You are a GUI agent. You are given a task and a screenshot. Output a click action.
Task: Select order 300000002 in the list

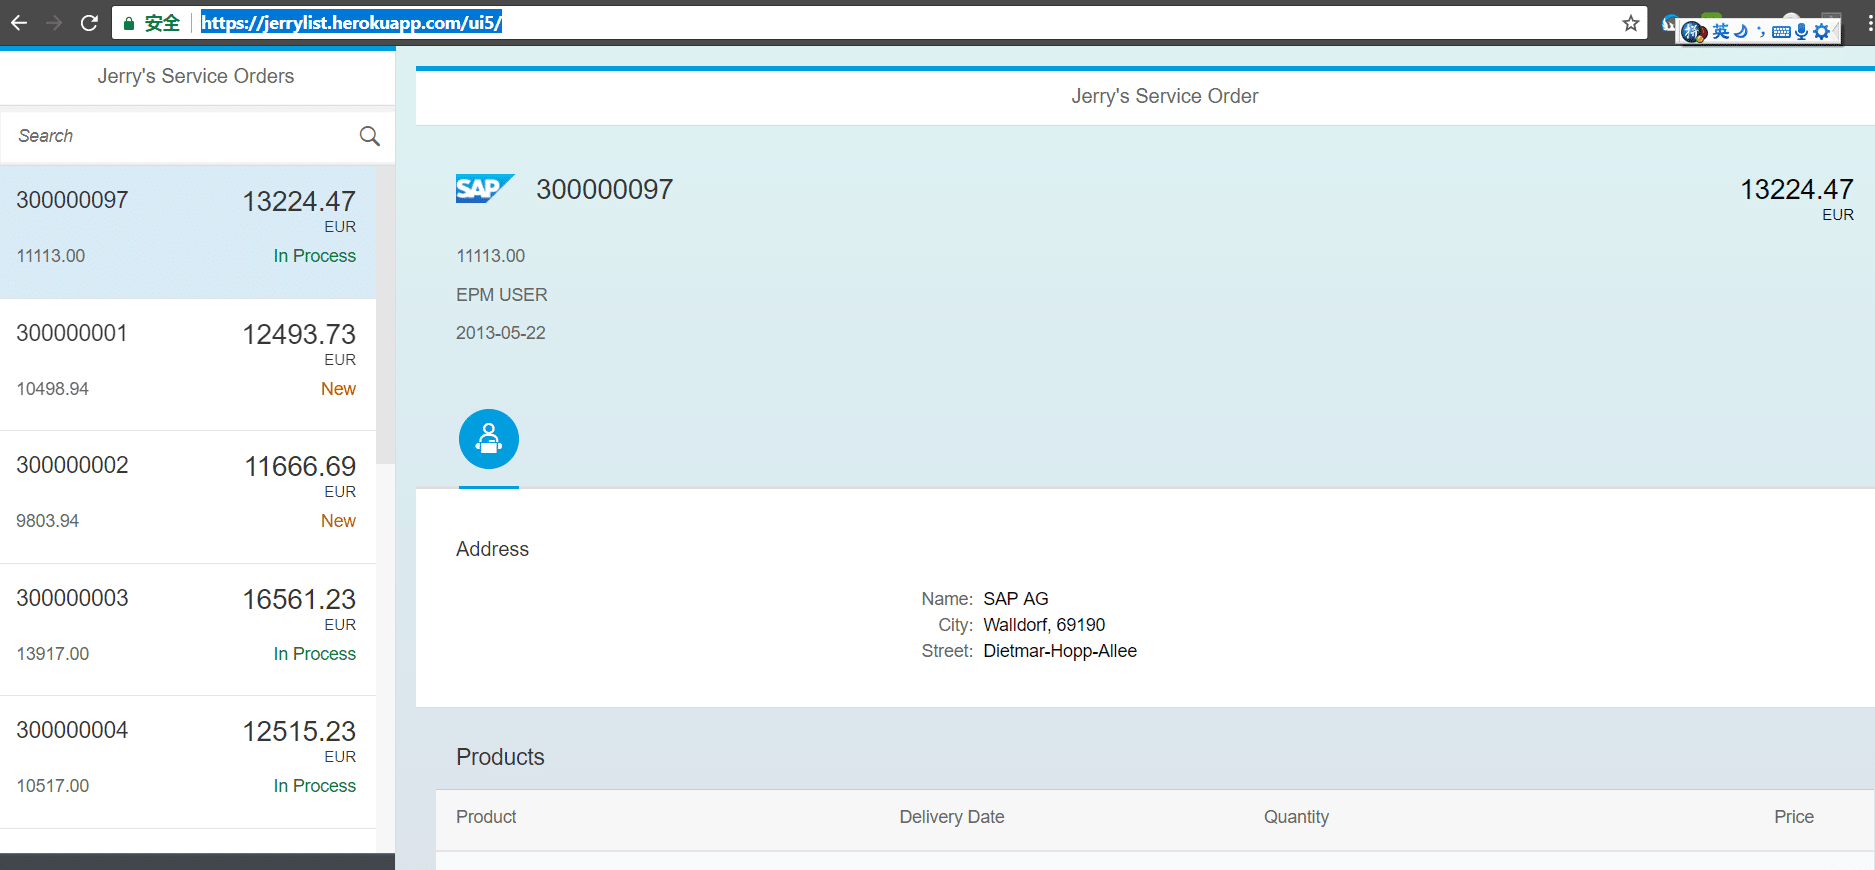tap(188, 497)
